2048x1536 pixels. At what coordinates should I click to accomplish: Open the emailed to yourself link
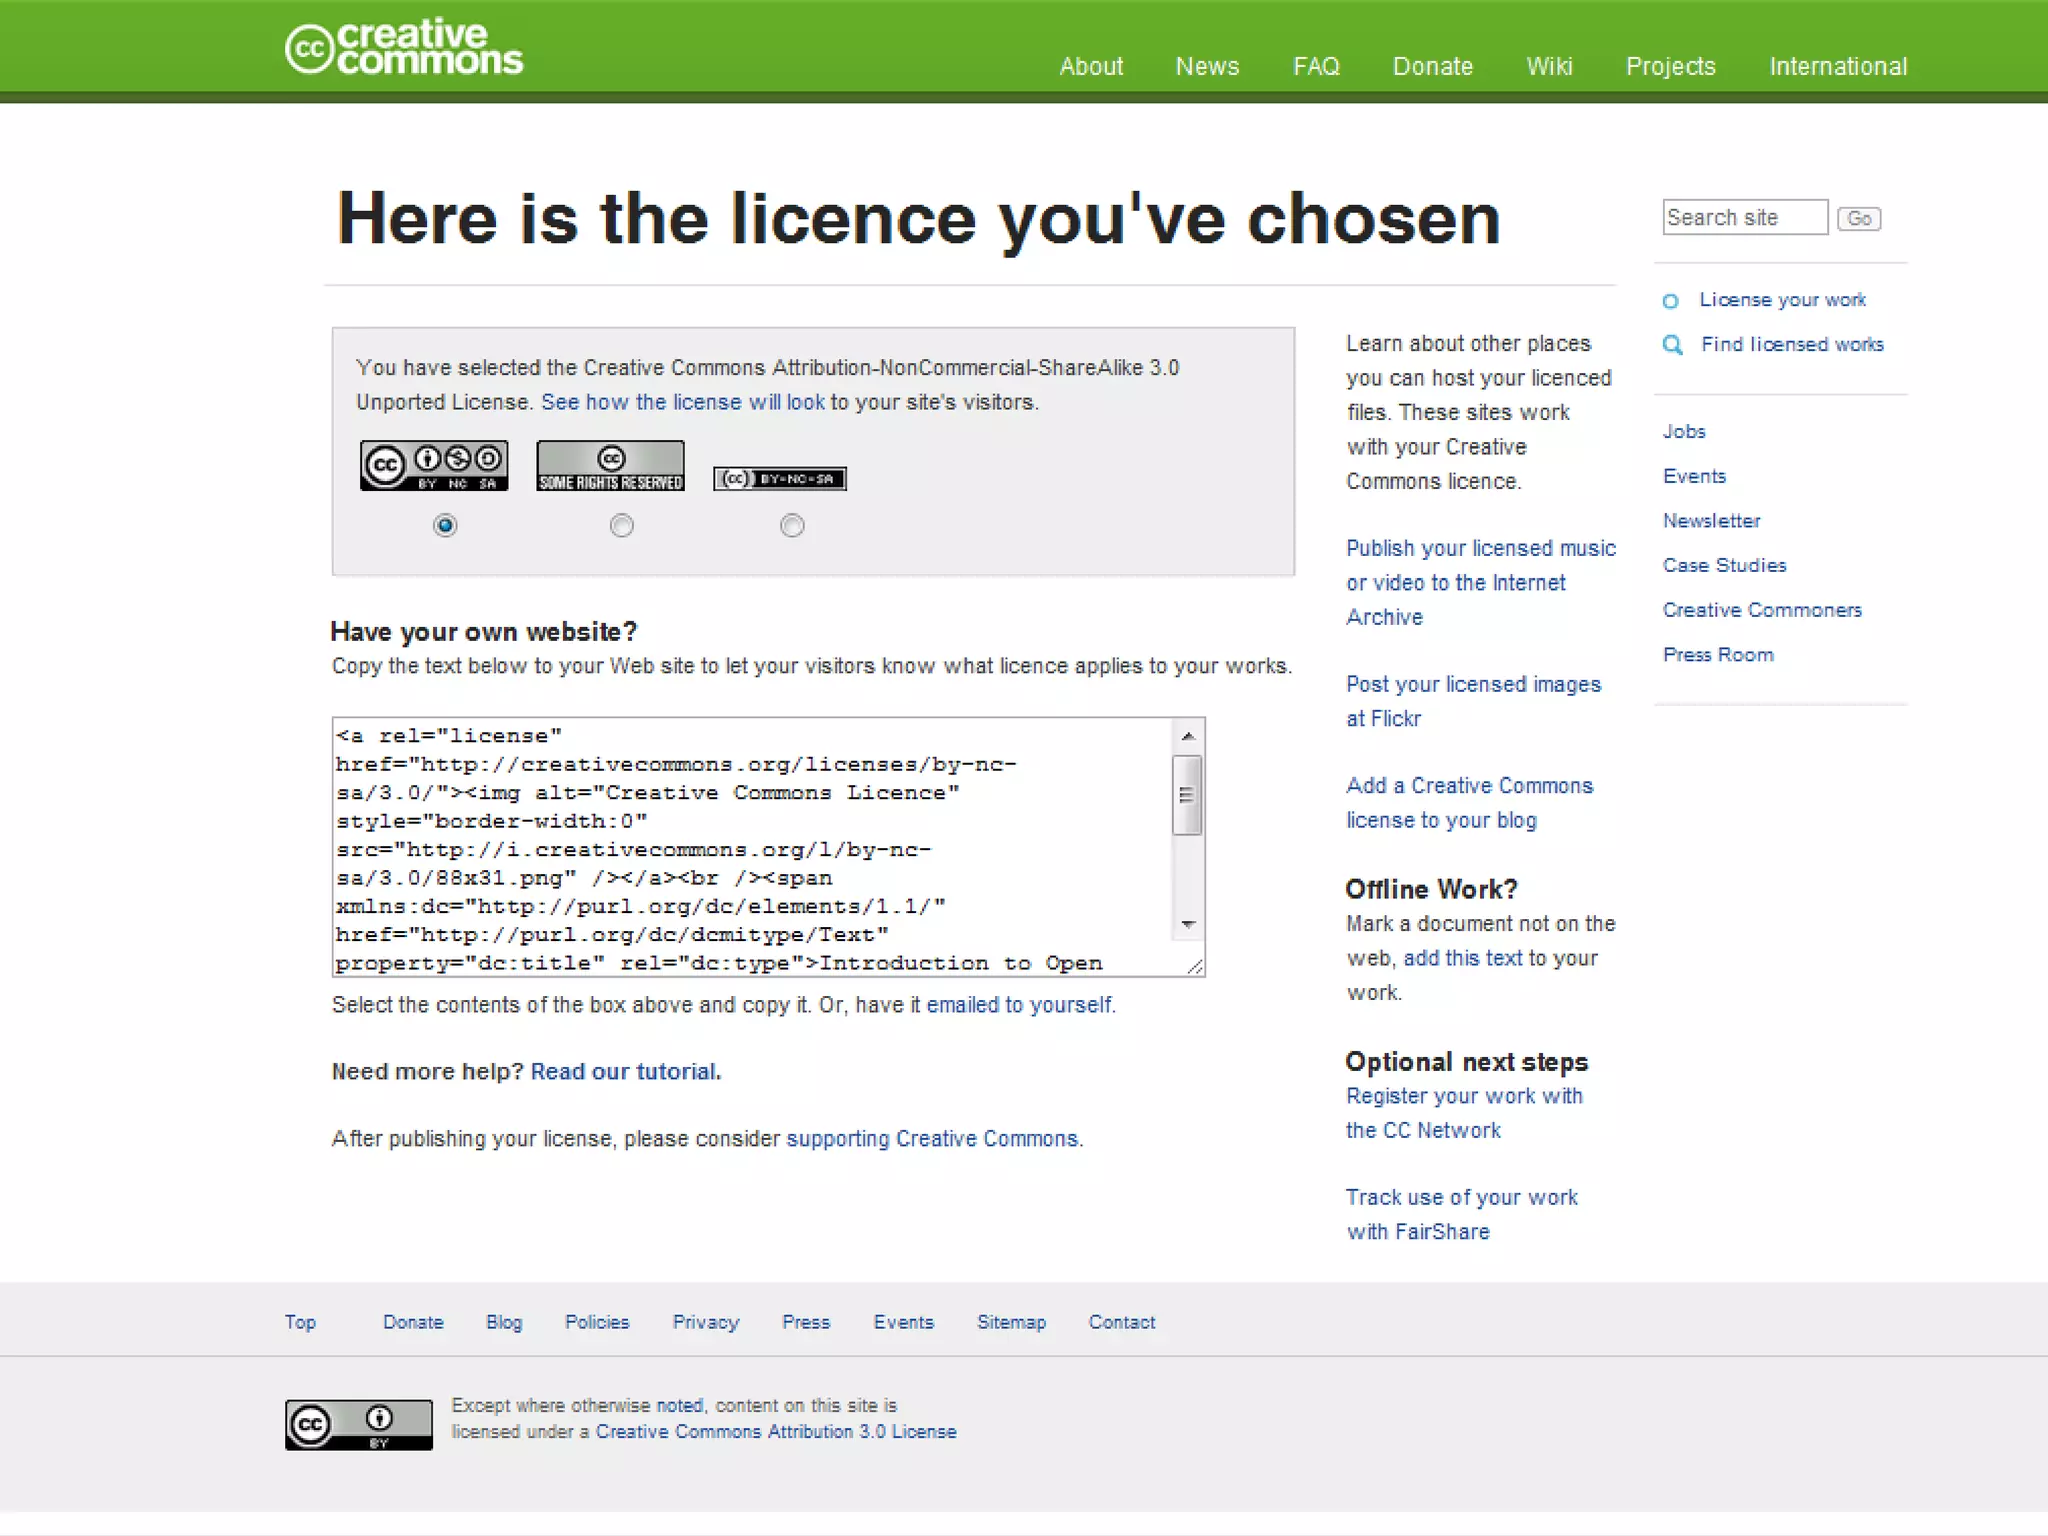pos(1019,1004)
